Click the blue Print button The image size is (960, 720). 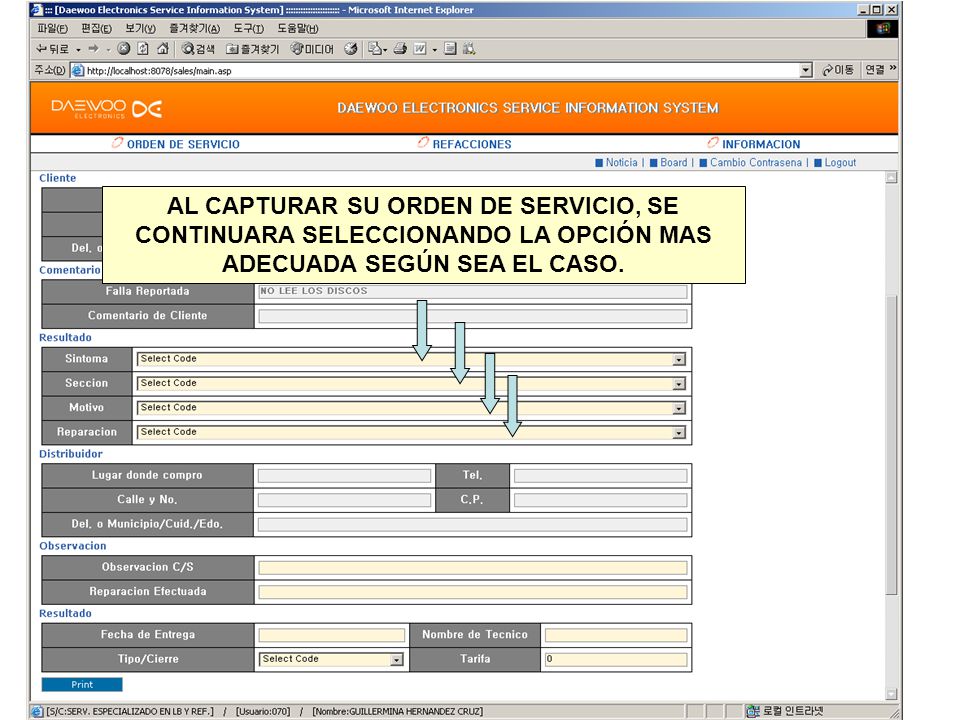tap(82, 684)
